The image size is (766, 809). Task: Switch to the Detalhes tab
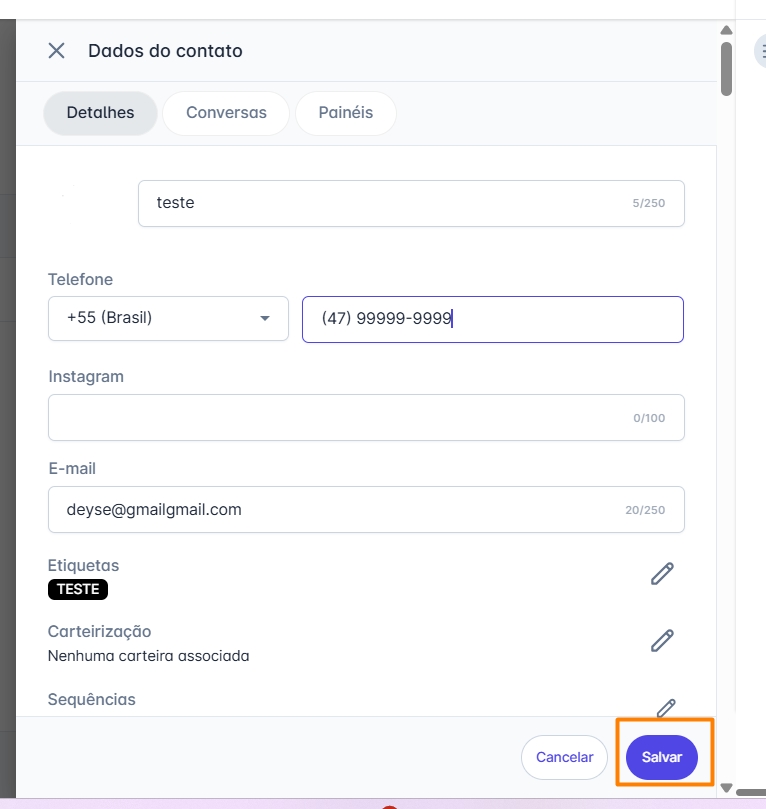(x=100, y=113)
